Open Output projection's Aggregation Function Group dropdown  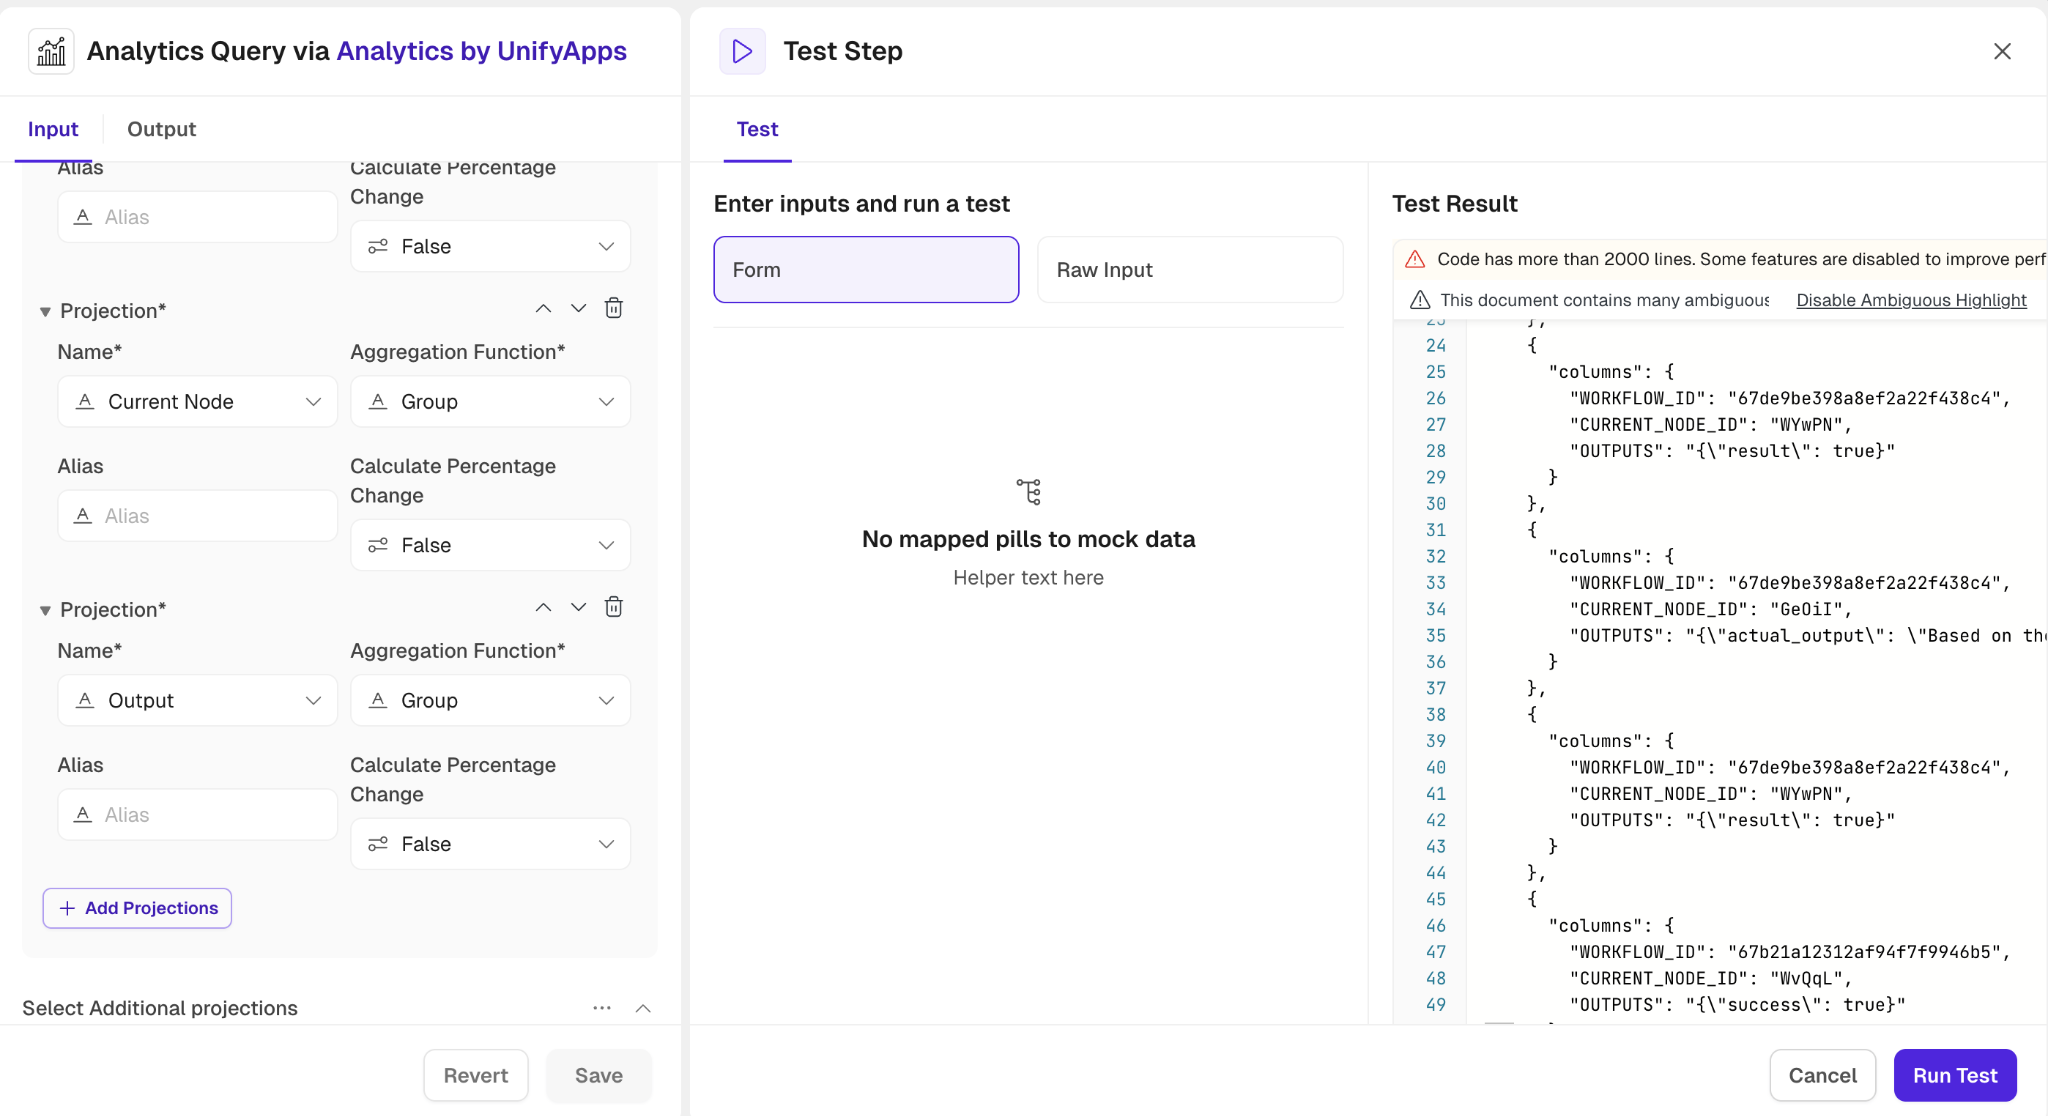[490, 701]
